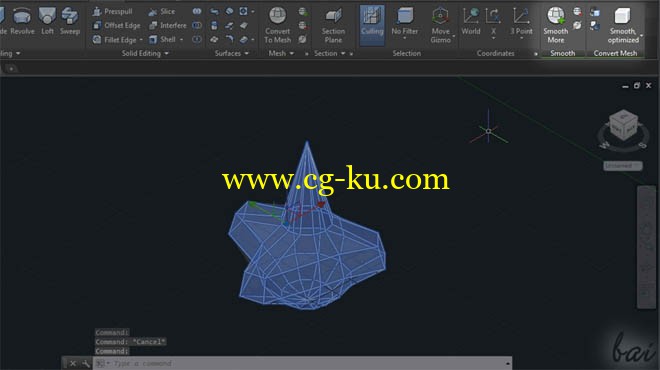The image size is (660, 370).
Task: Click the ViewCube
Action: point(623,125)
